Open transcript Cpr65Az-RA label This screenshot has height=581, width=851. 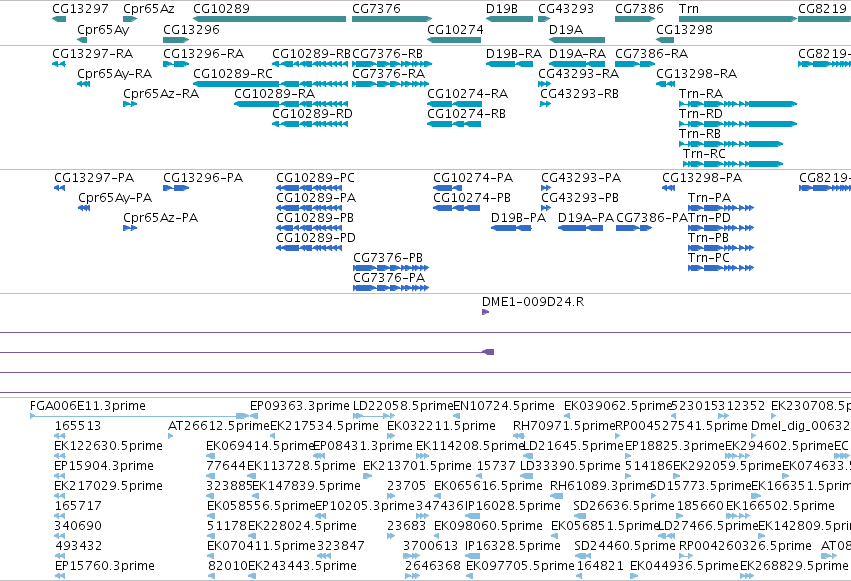click(161, 94)
